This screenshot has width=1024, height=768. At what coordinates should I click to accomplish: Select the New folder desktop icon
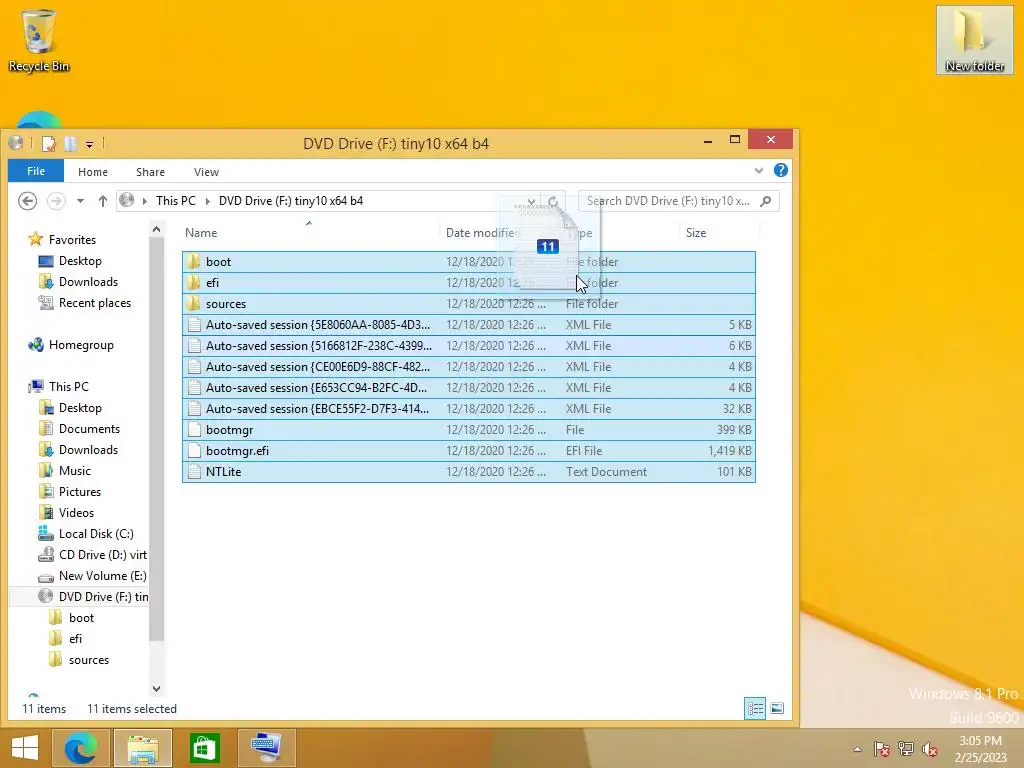974,40
